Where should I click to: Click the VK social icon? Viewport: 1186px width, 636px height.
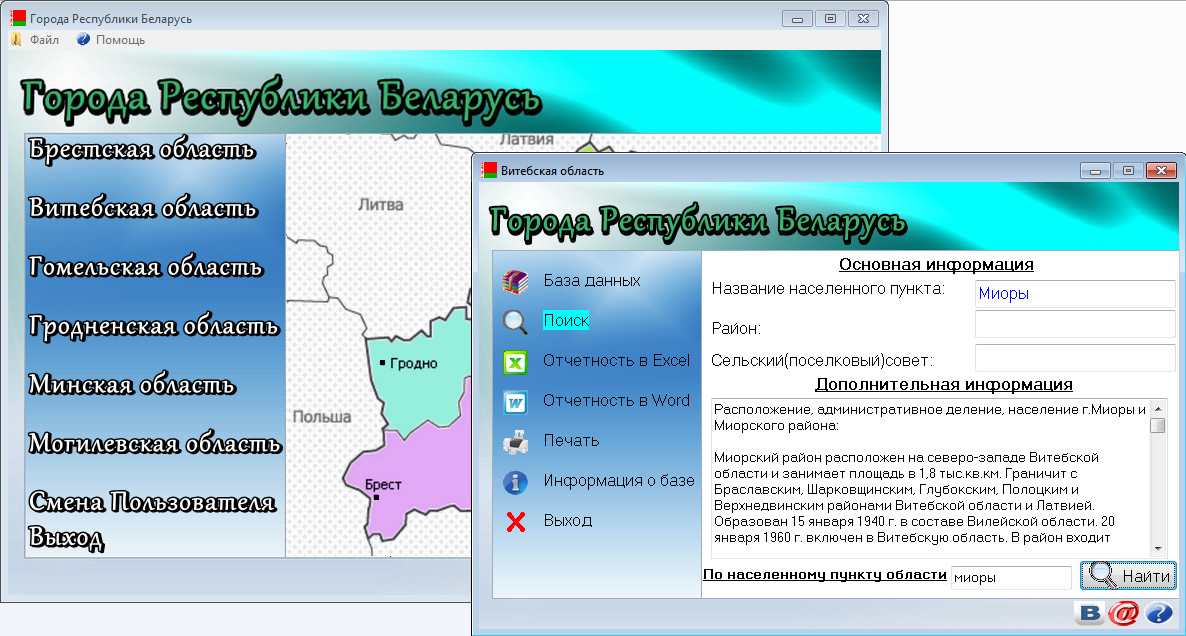click(1090, 613)
